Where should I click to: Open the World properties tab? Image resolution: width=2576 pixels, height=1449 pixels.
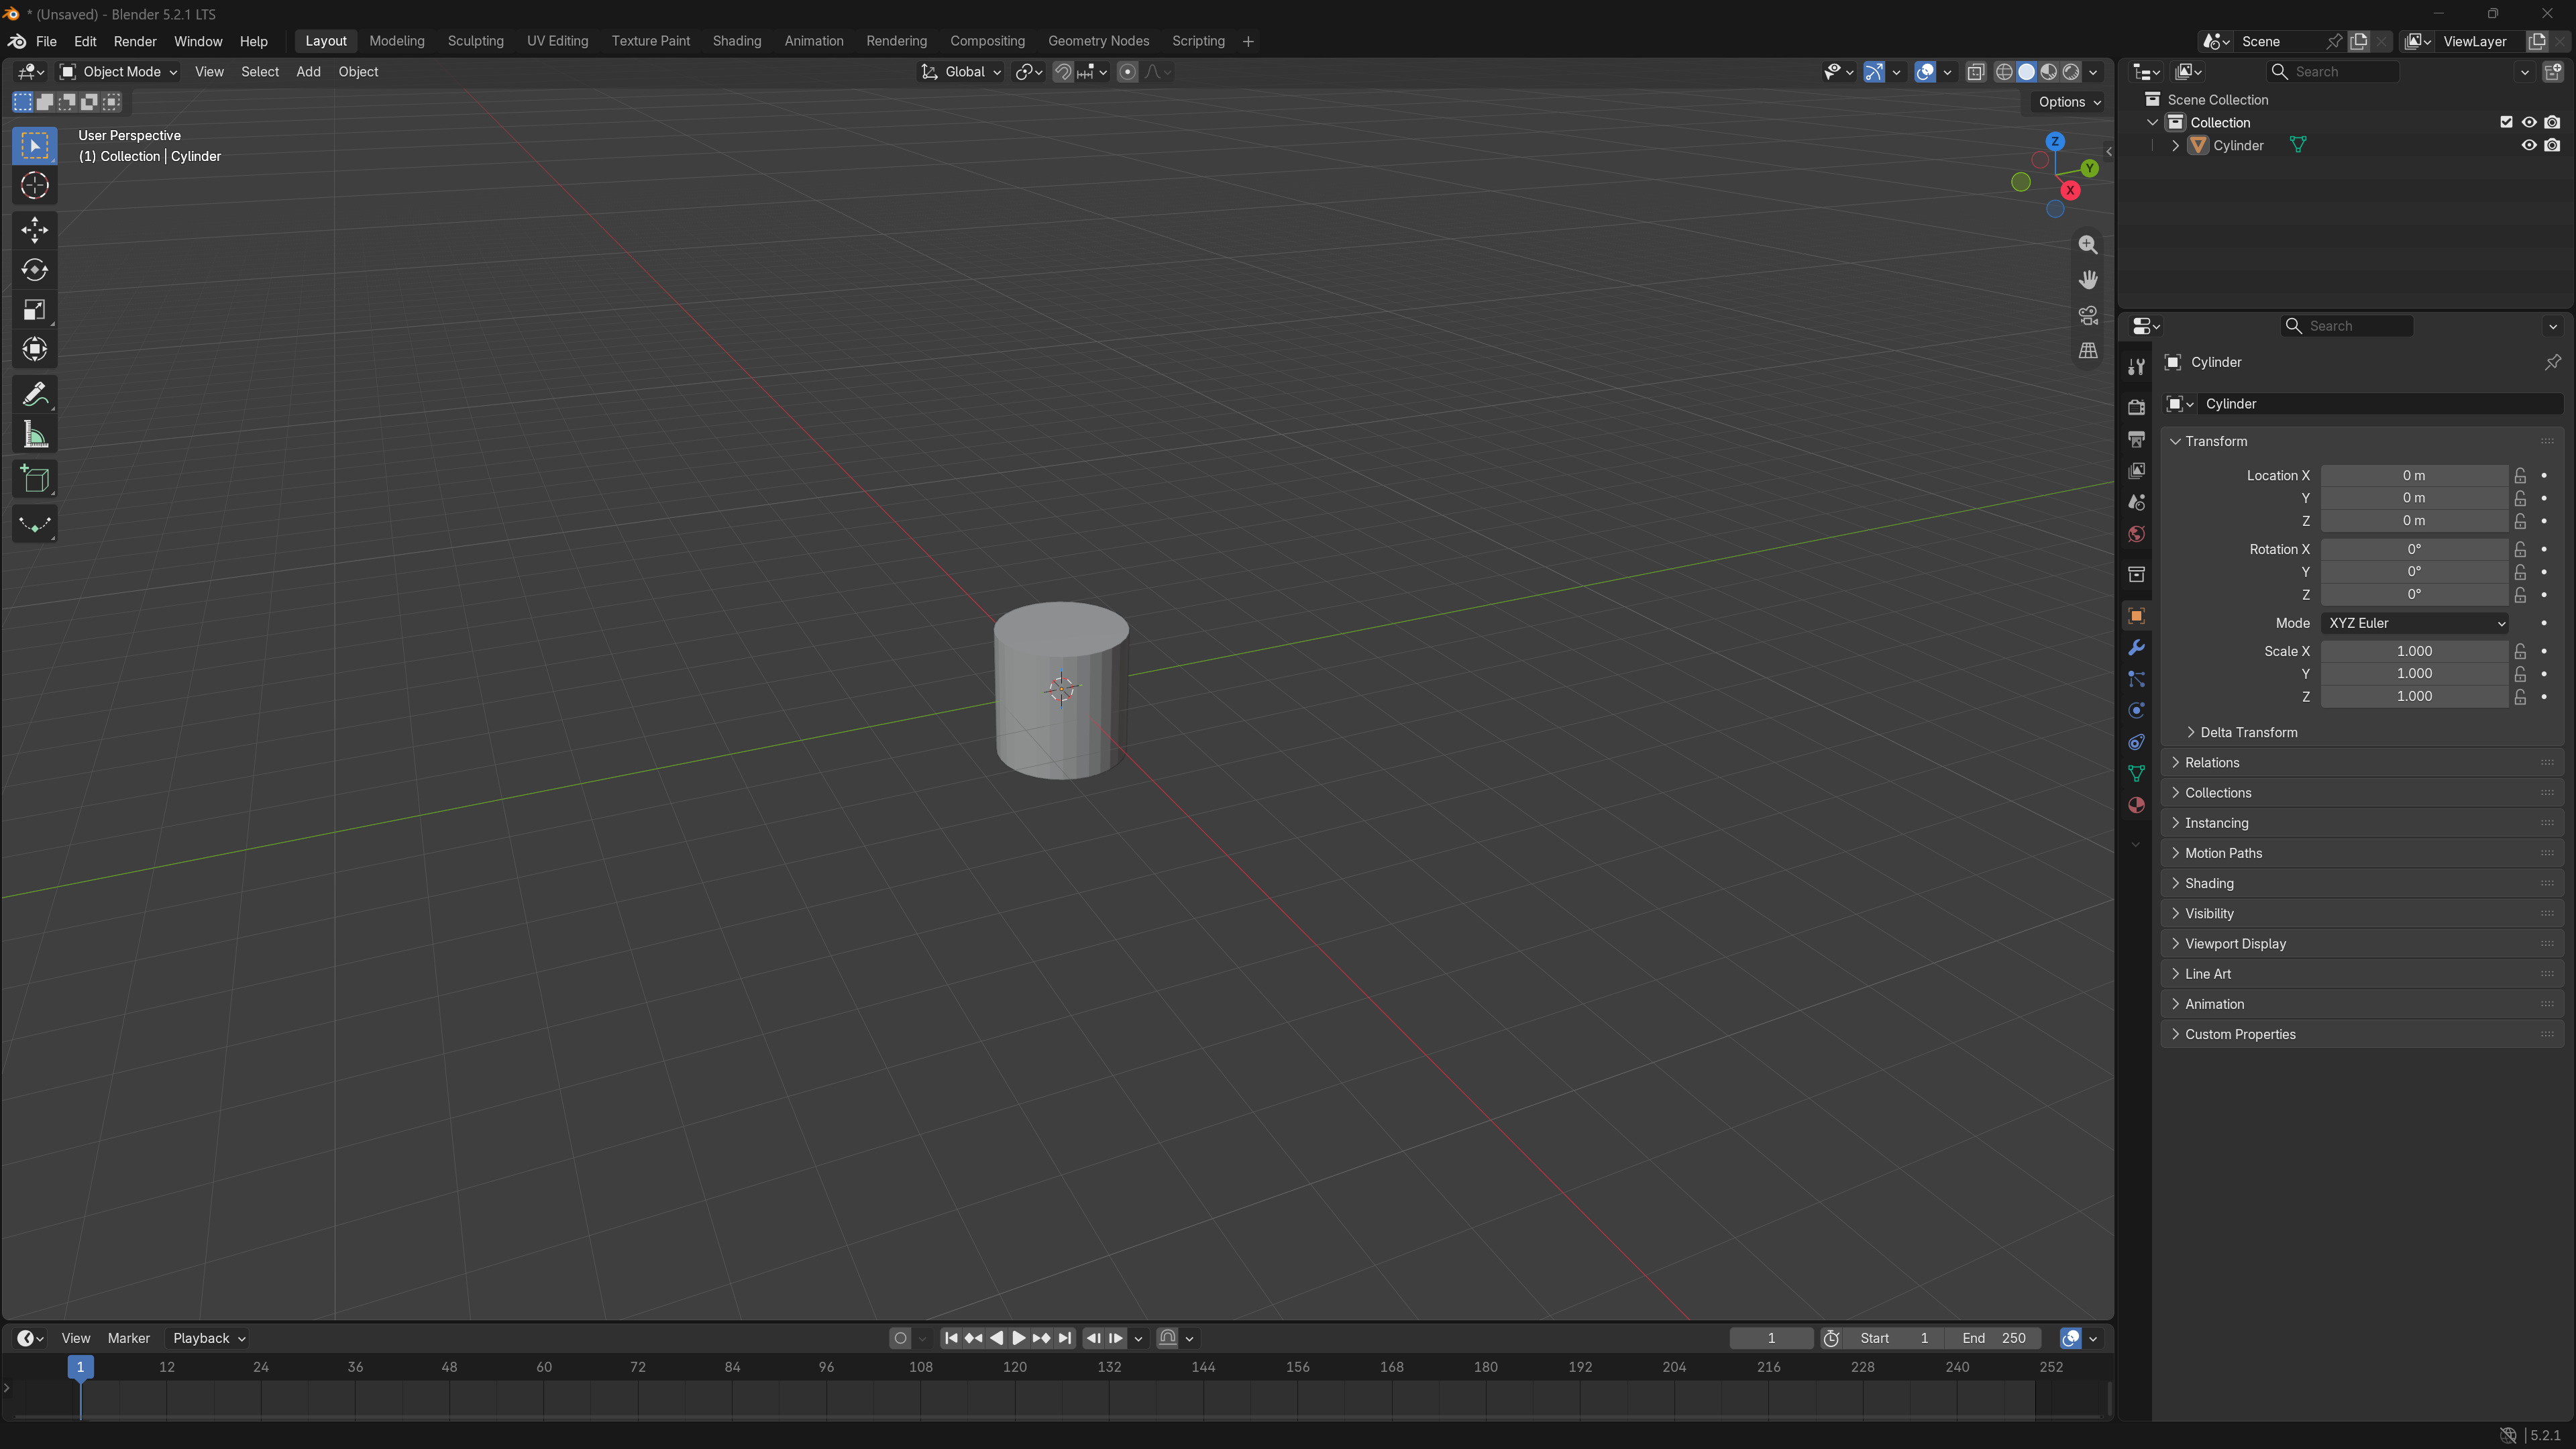[2136, 534]
